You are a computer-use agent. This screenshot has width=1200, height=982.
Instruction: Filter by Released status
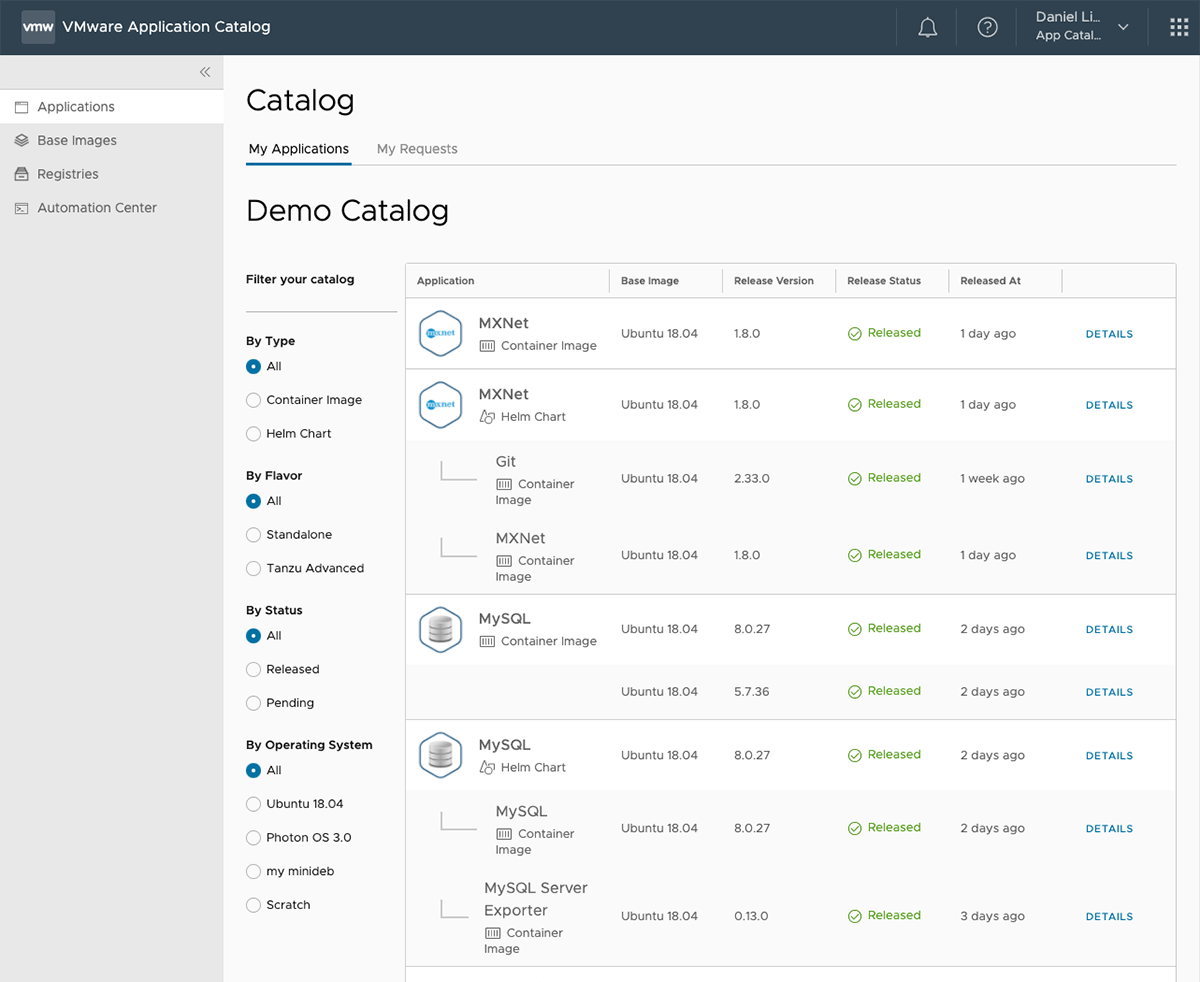[x=253, y=669]
